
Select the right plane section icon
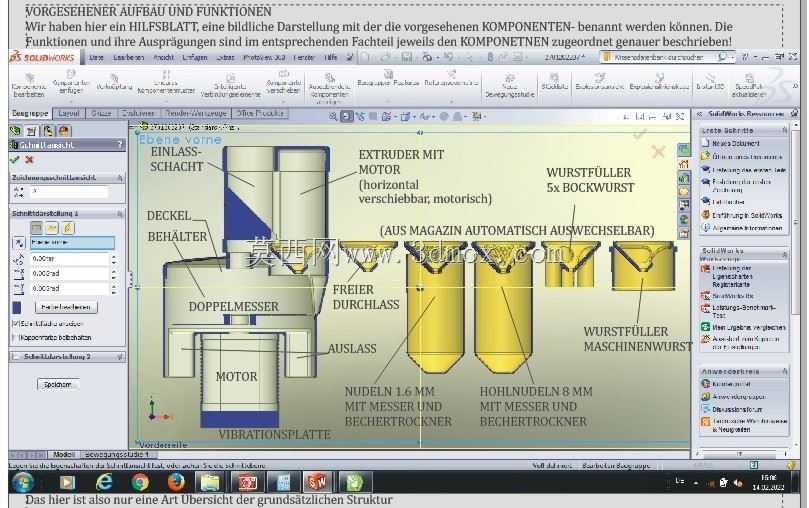click(68, 227)
